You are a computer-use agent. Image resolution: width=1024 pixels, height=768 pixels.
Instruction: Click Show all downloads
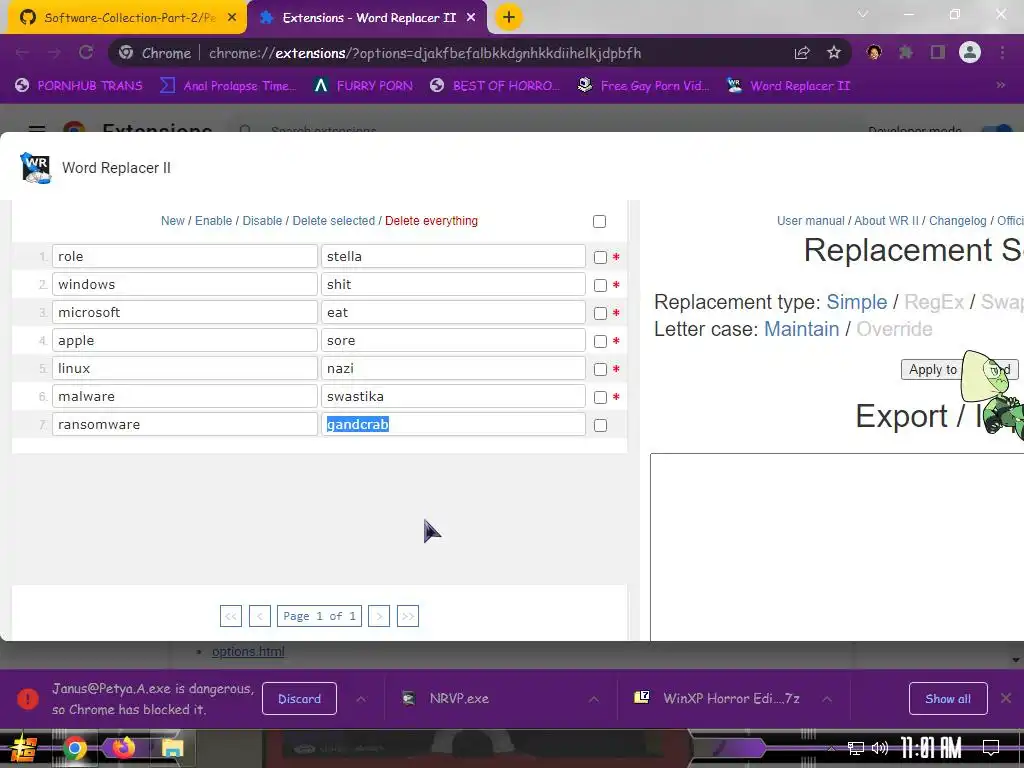click(948, 699)
